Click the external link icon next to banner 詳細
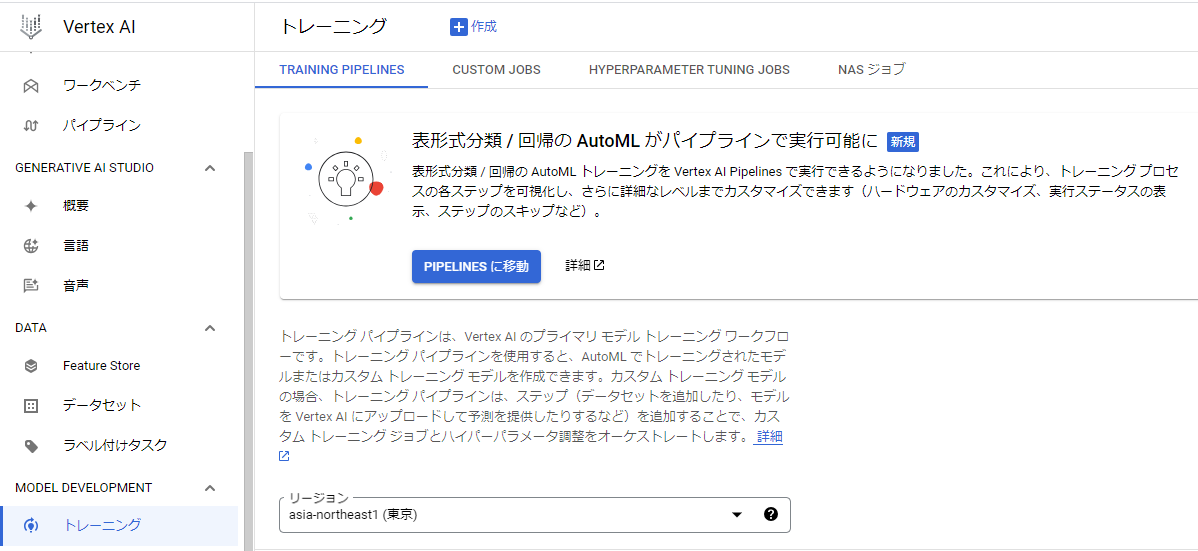 (599, 266)
